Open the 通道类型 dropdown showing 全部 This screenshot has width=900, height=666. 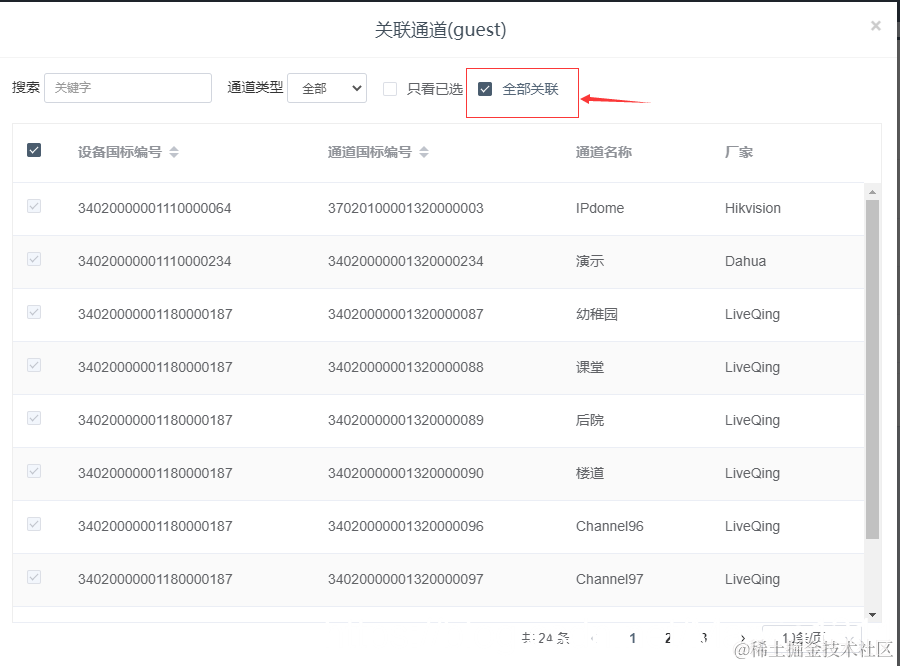coord(327,88)
